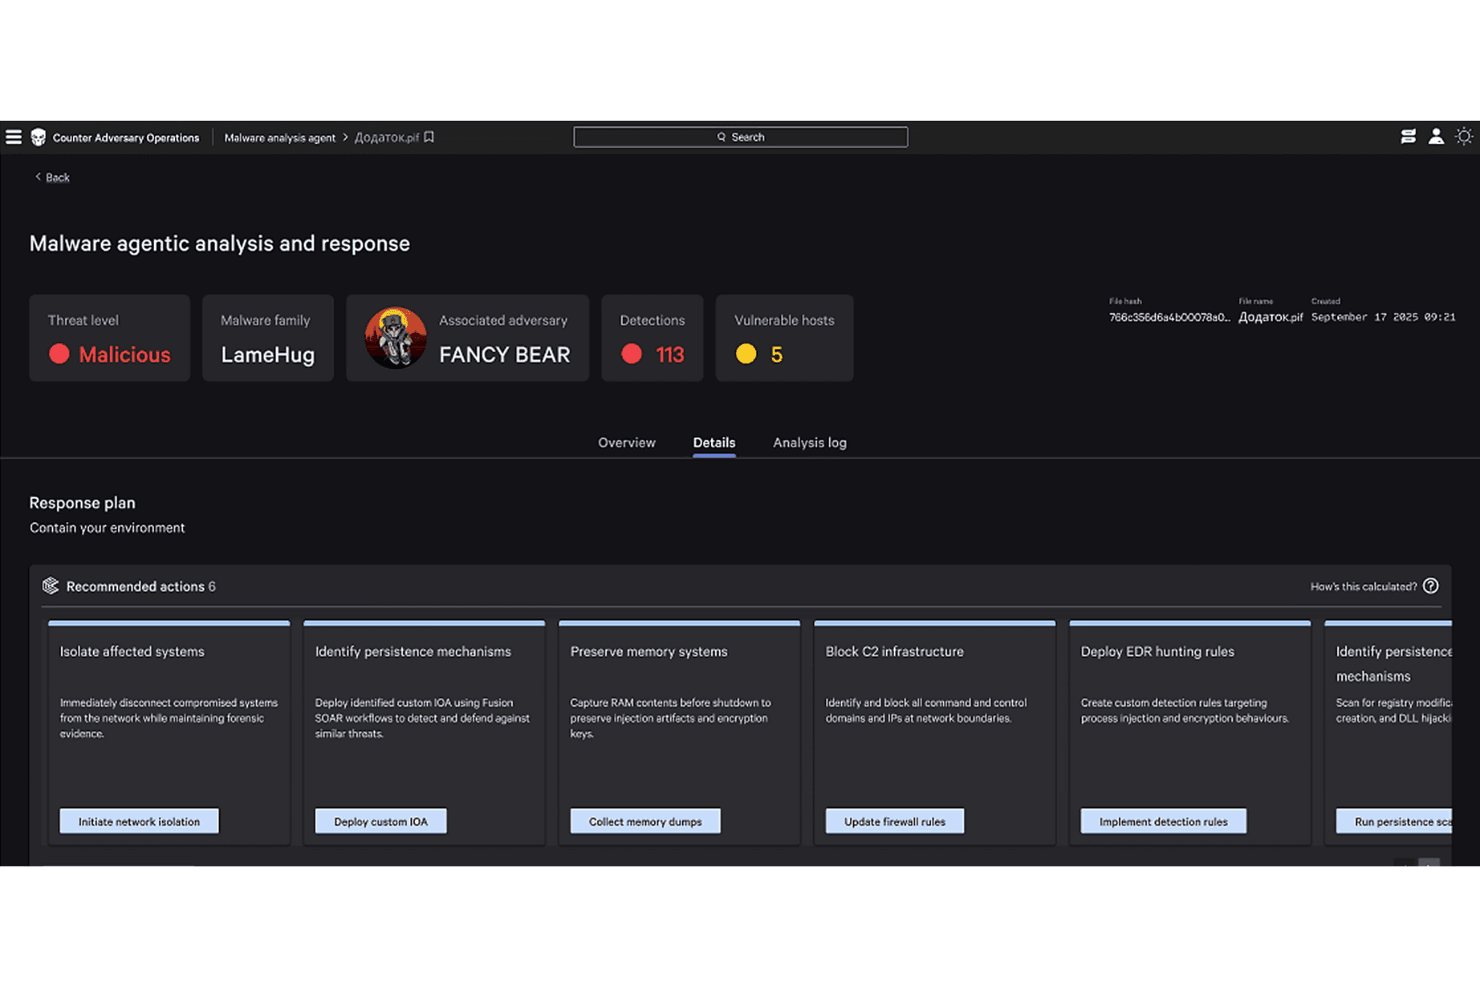Click the Counter Adversary Operations title
The height and width of the screenshot is (987, 1480).
click(x=126, y=138)
